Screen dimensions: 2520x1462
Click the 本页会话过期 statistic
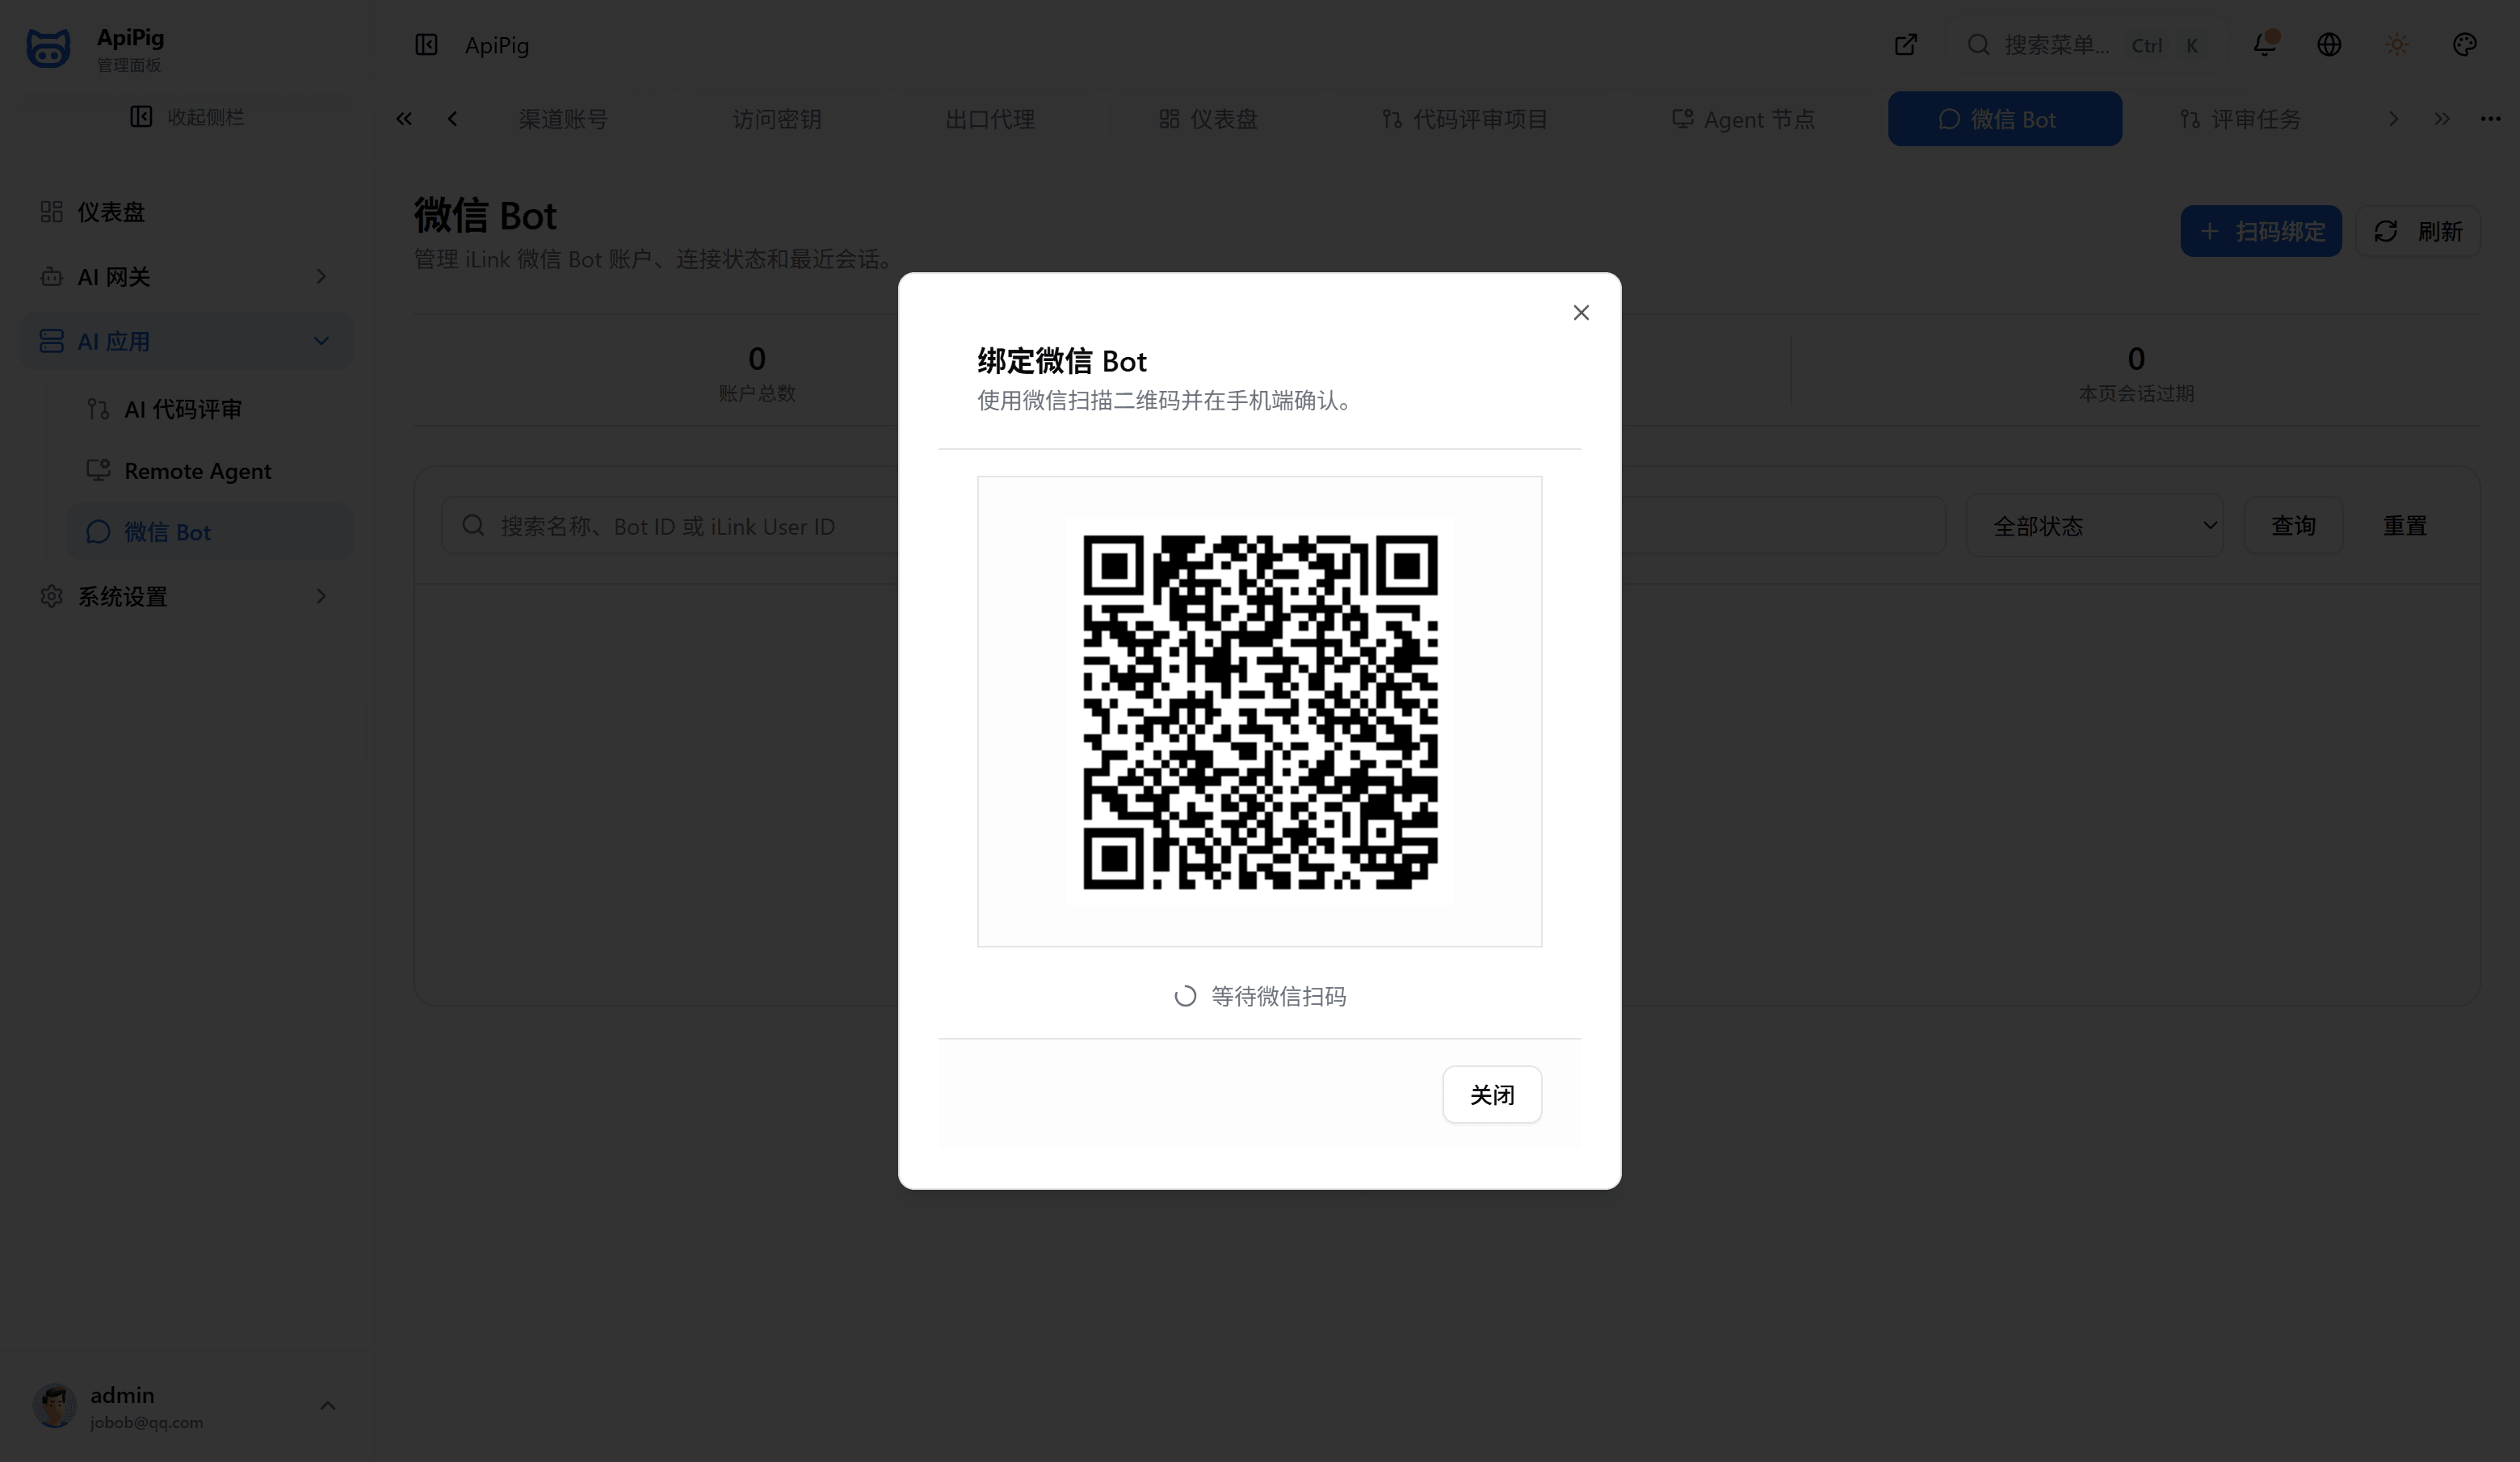2136,373
